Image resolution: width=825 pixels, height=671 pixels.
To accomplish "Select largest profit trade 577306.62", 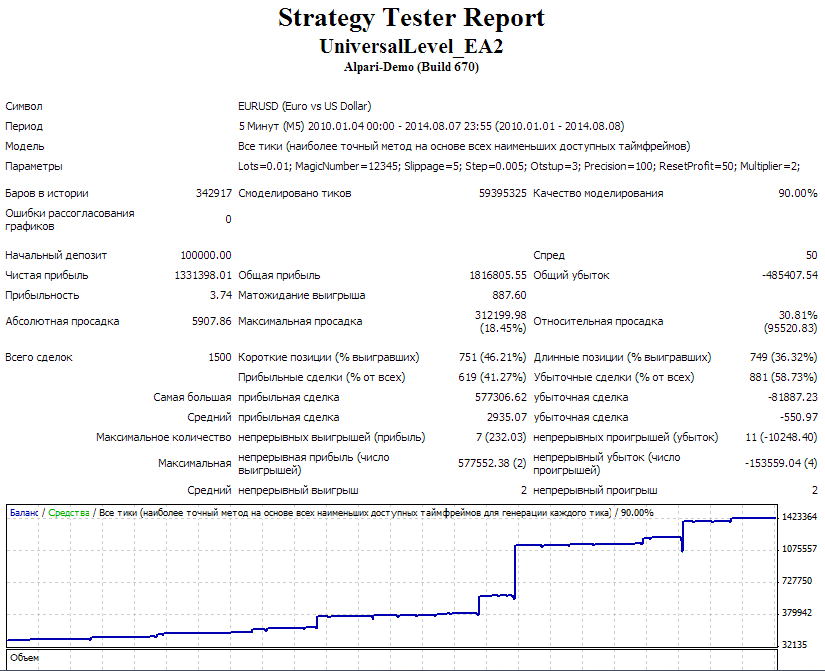I will 501,397.
